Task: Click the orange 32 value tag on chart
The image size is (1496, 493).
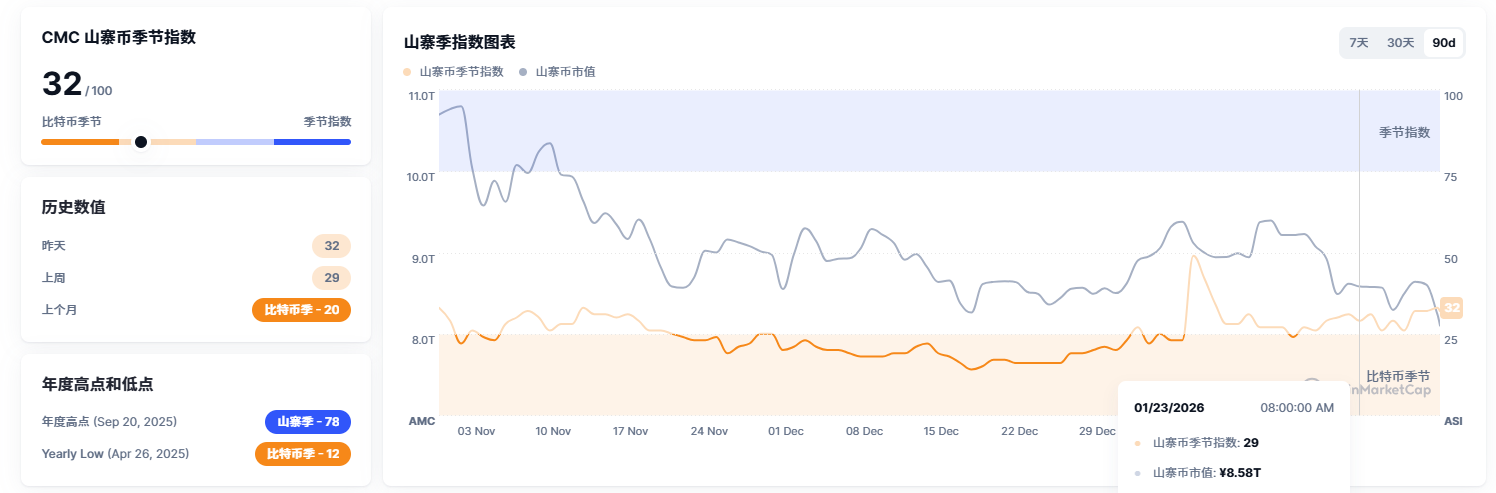Action: tap(1452, 308)
